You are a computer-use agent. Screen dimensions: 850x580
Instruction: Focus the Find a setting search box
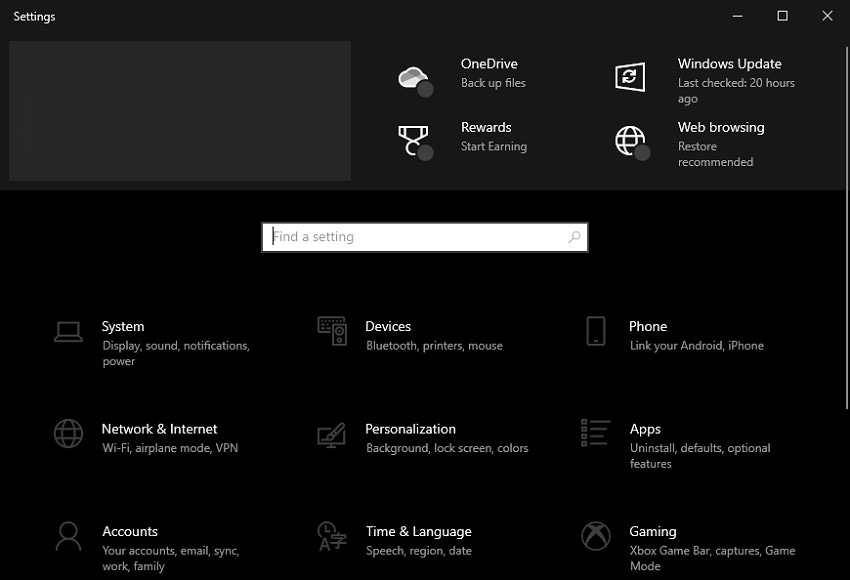click(425, 237)
